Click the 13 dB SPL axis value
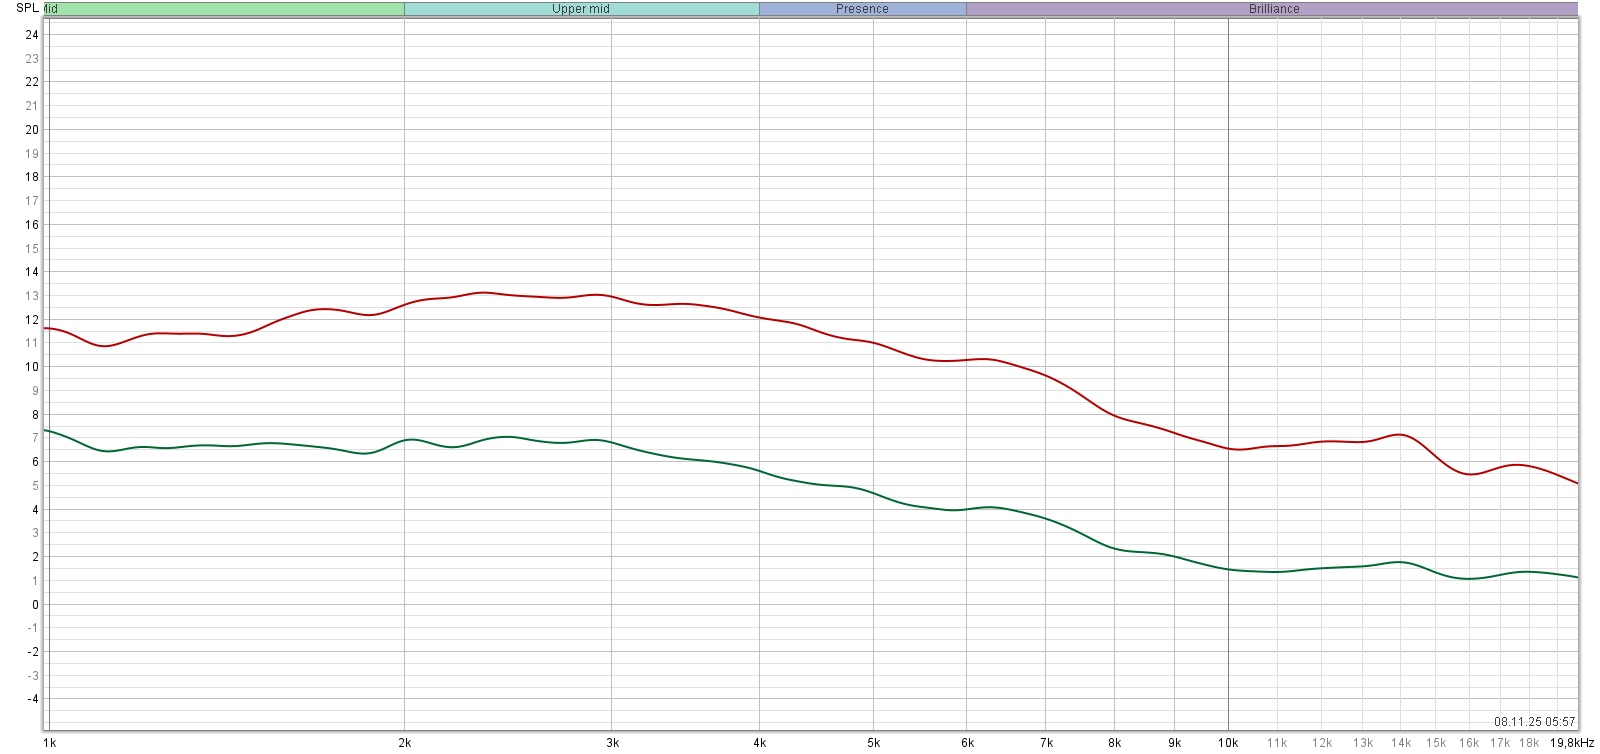The width and height of the screenshot is (1600, 754). (x=32, y=296)
